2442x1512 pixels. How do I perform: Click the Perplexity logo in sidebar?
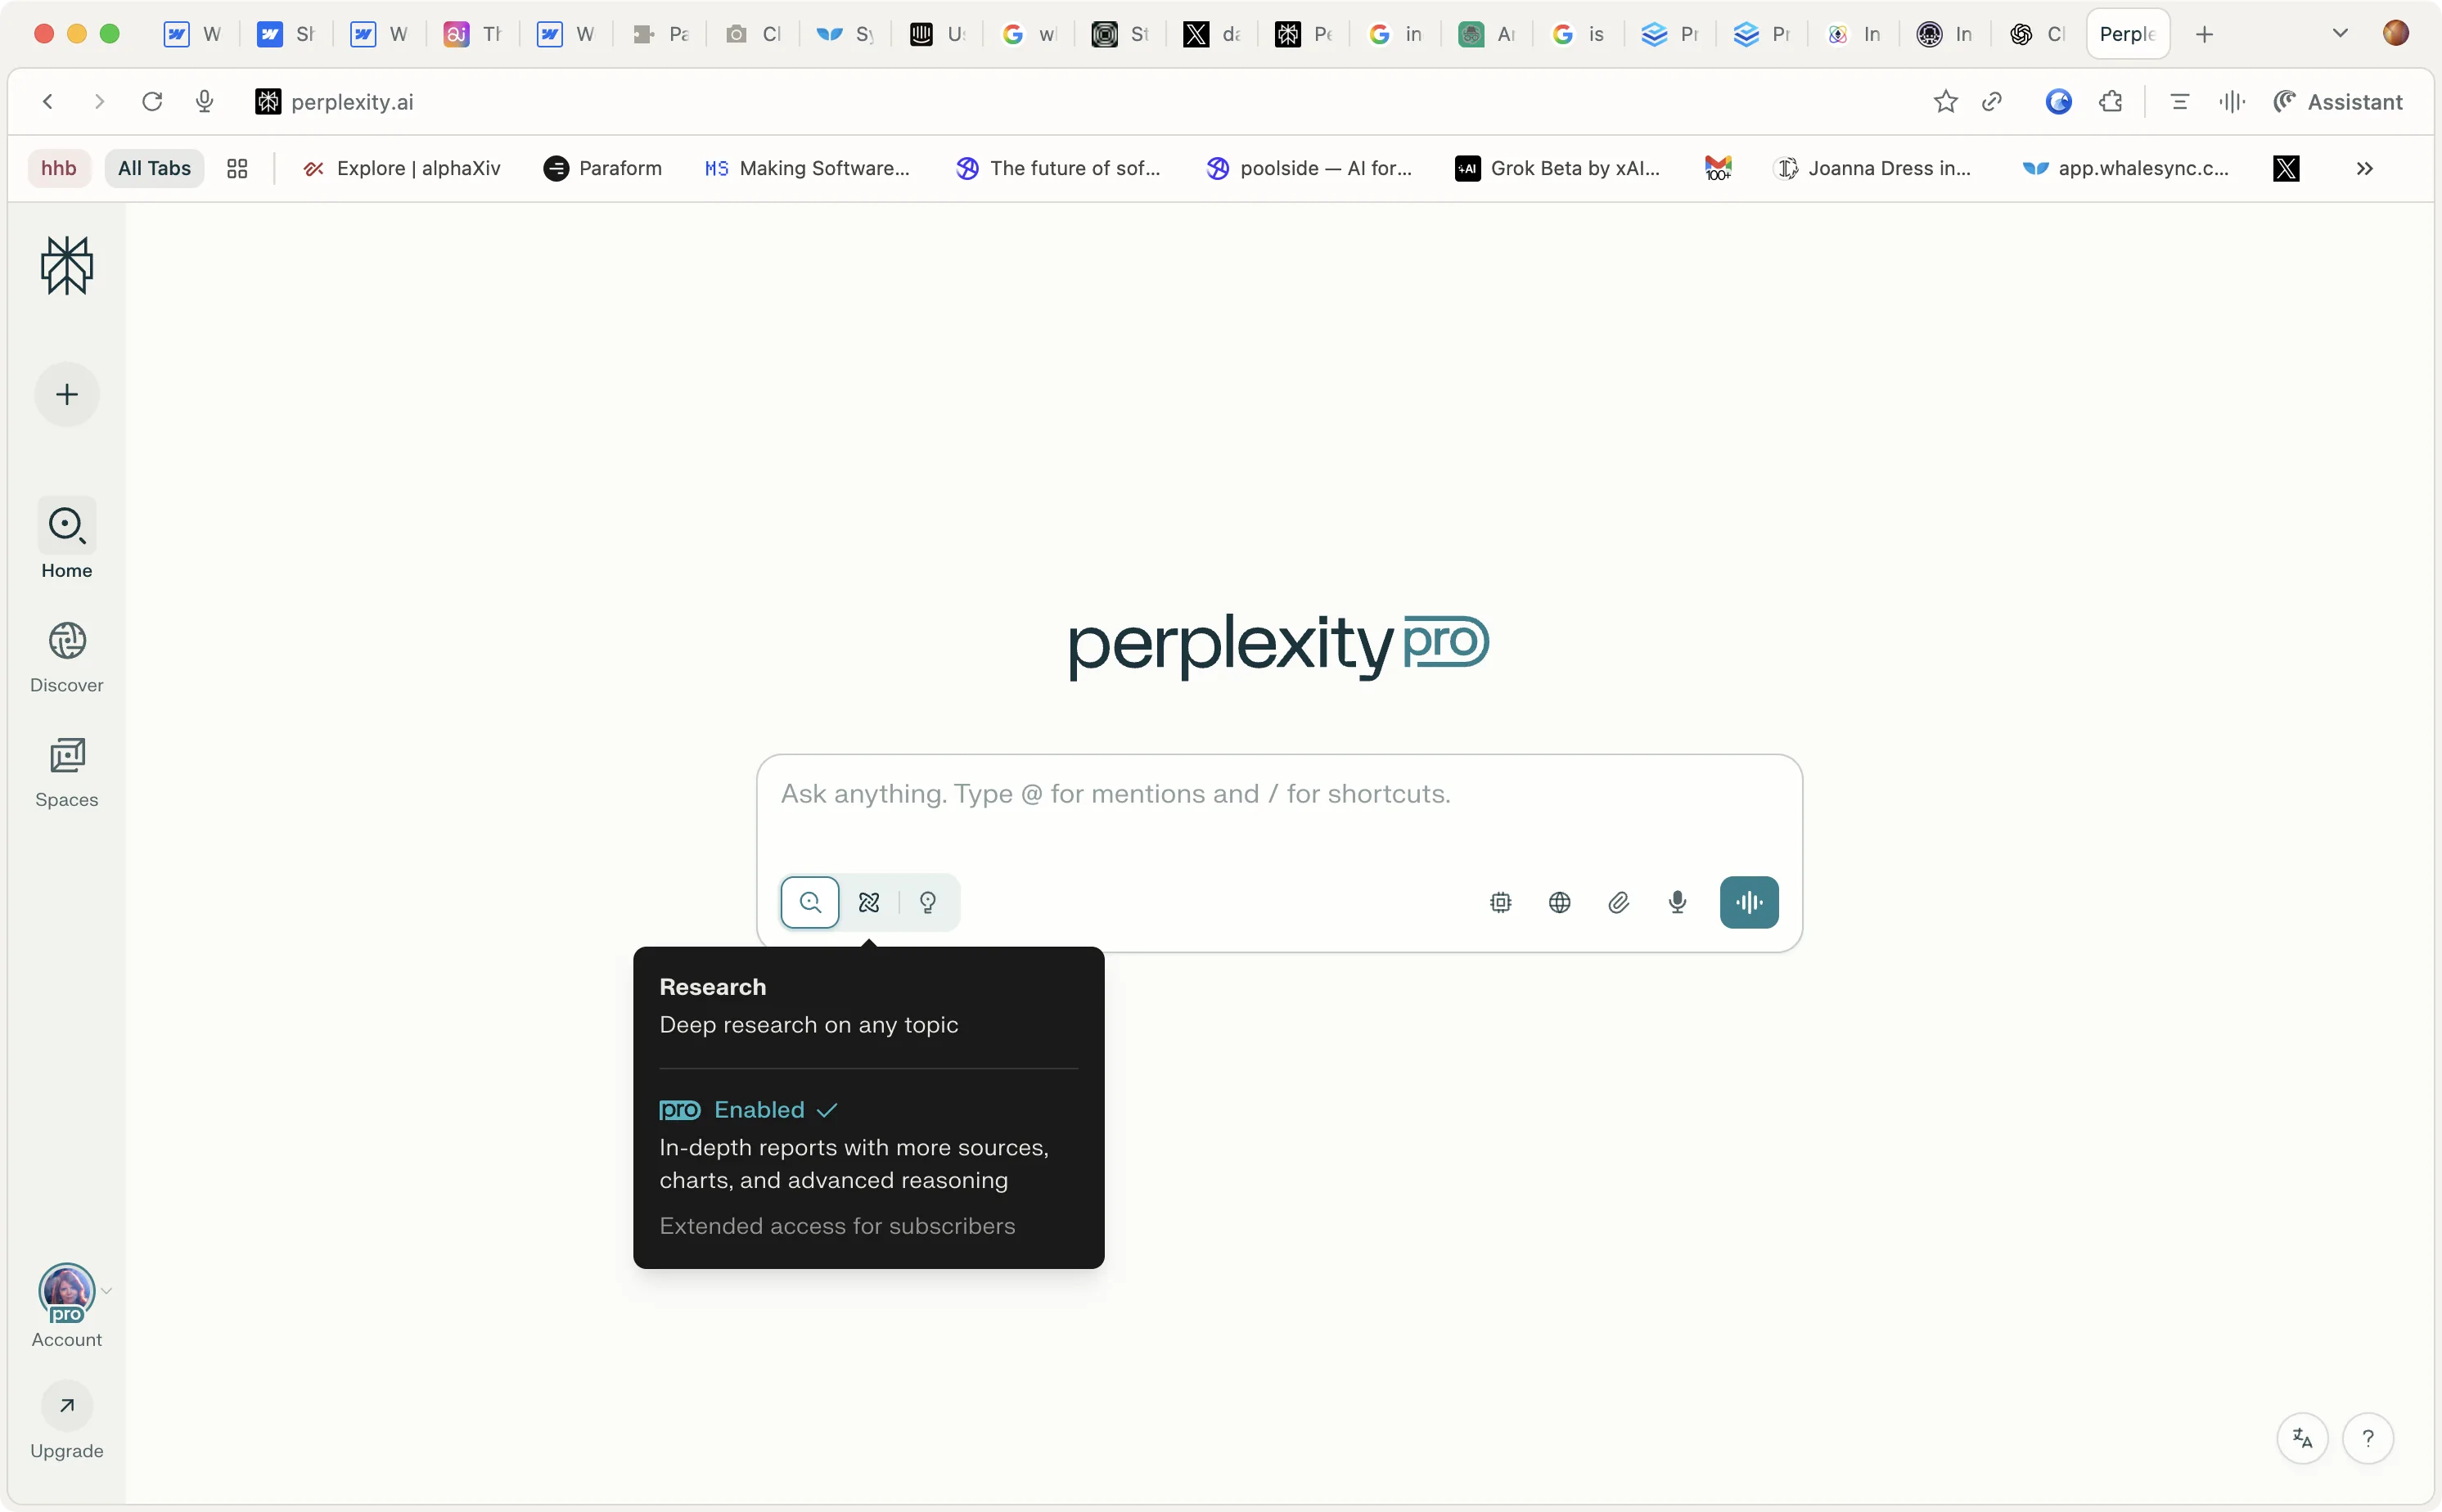pyautogui.click(x=67, y=266)
